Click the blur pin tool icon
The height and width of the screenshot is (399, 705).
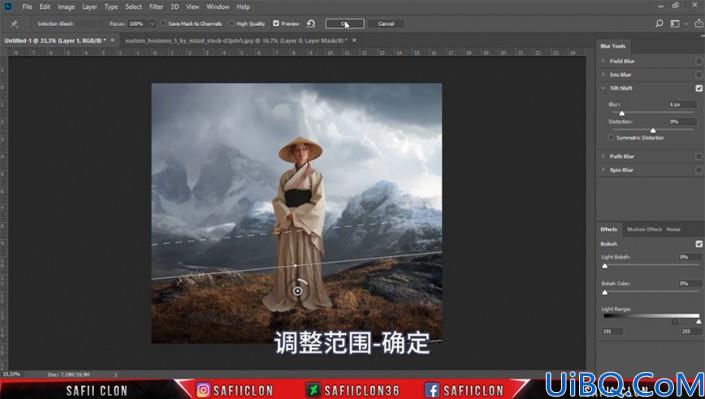(14, 24)
